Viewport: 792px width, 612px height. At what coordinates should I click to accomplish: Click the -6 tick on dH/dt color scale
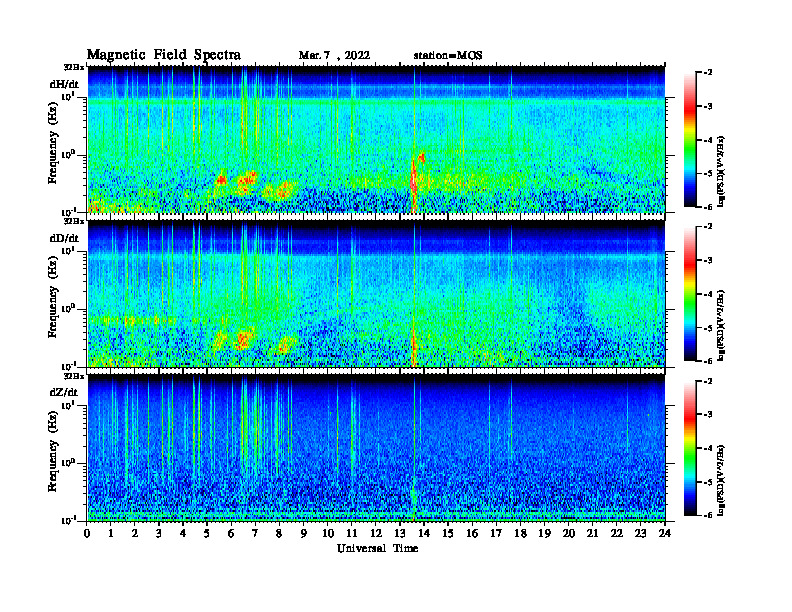click(x=708, y=207)
